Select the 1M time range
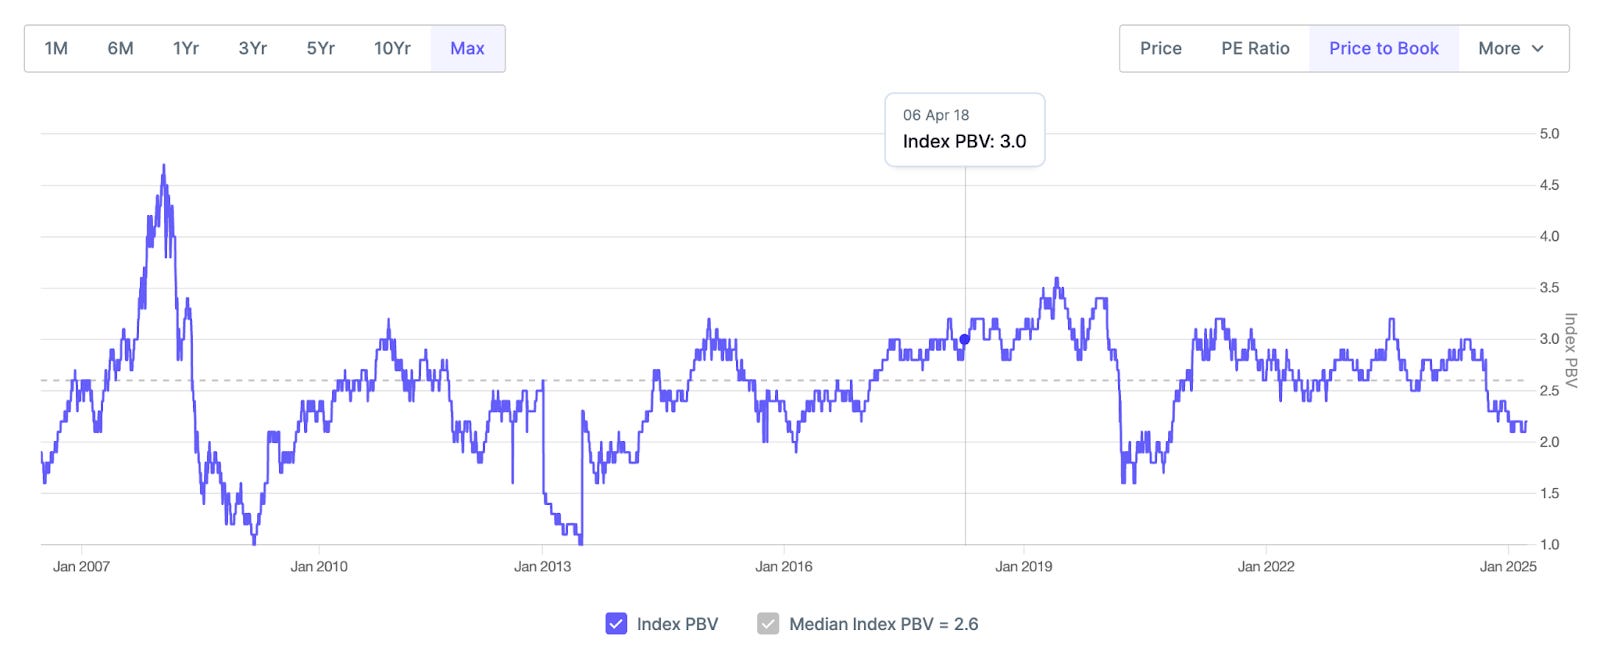Viewport: 1600px width, 652px height. click(x=56, y=47)
